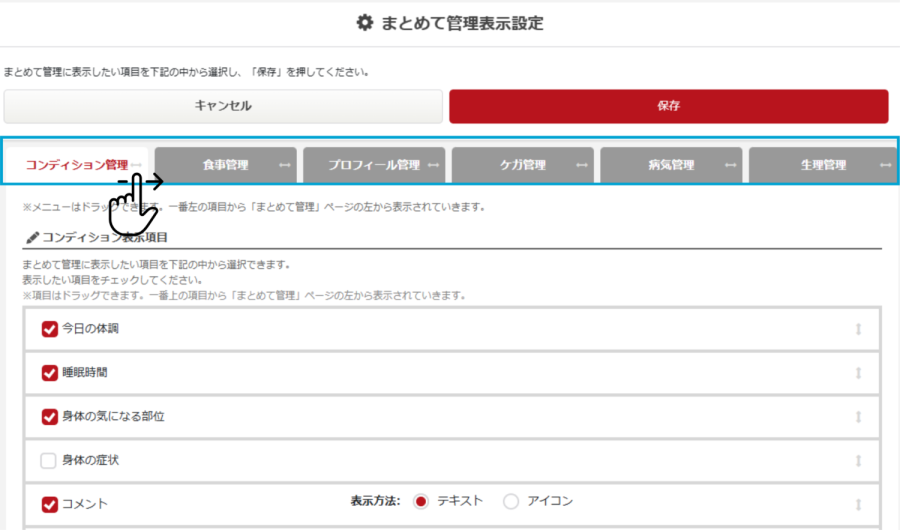This screenshot has width=900, height=530.
Task: Click the drag arrow on ケガ管理 tab
Action: [582, 165]
